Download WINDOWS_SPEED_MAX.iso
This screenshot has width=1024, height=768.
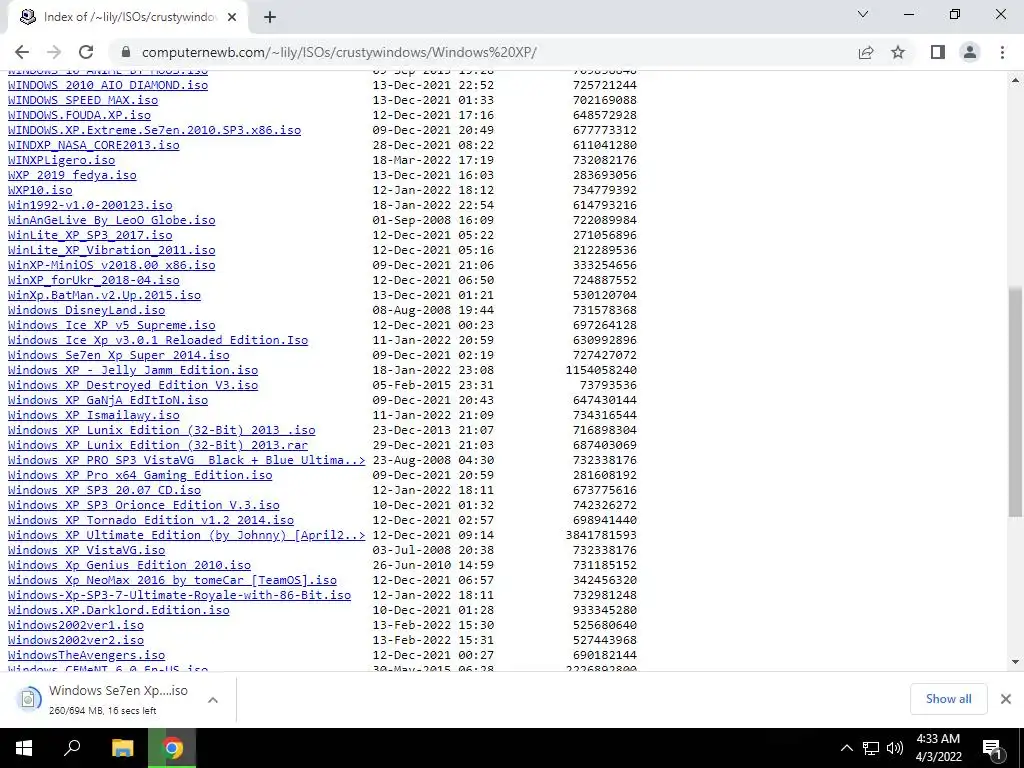83,100
